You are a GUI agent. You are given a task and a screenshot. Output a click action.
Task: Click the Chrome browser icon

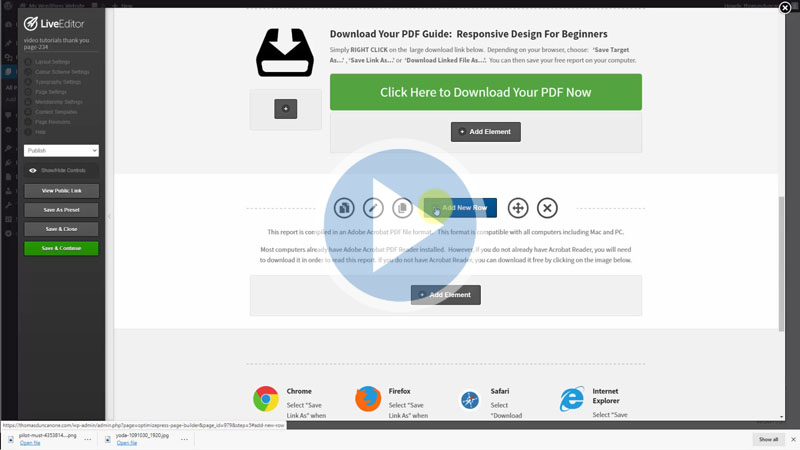[x=266, y=399]
